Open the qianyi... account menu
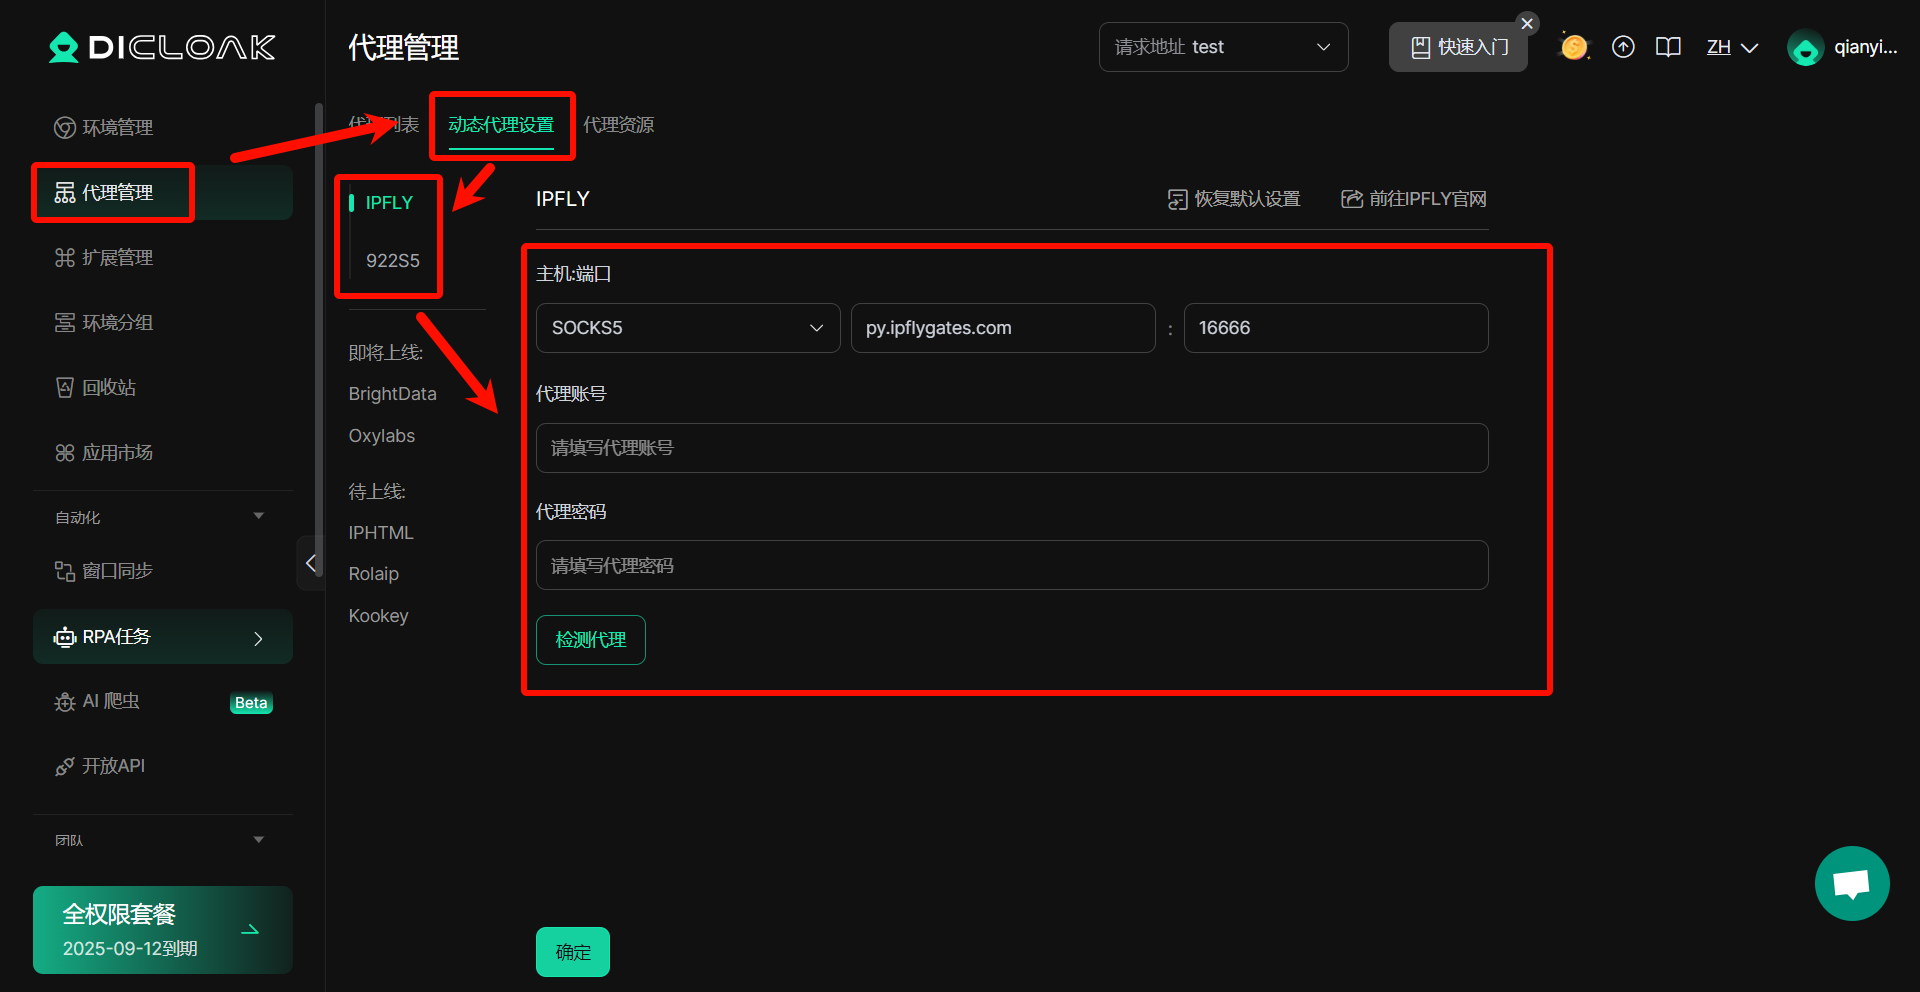The height and width of the screenshot is (992, 1920). click(1865, 47)
